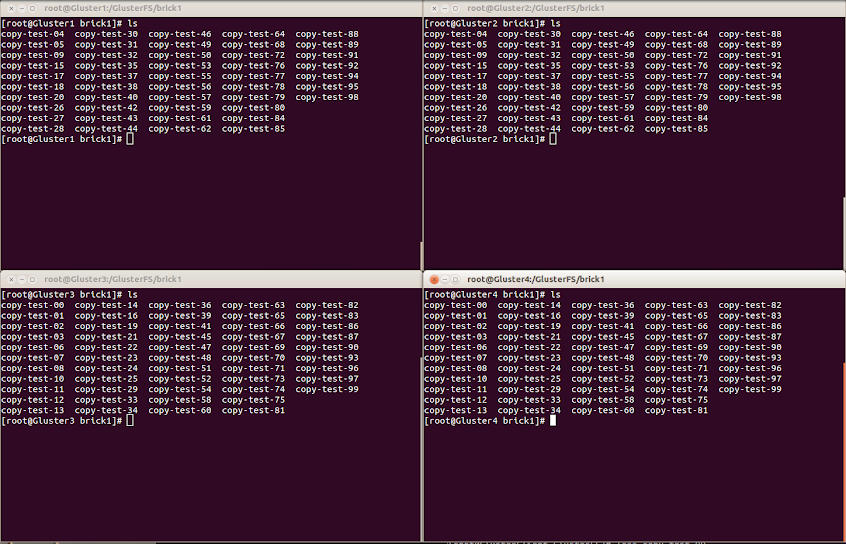Maximize the Gluster4 terminal window

455,280
